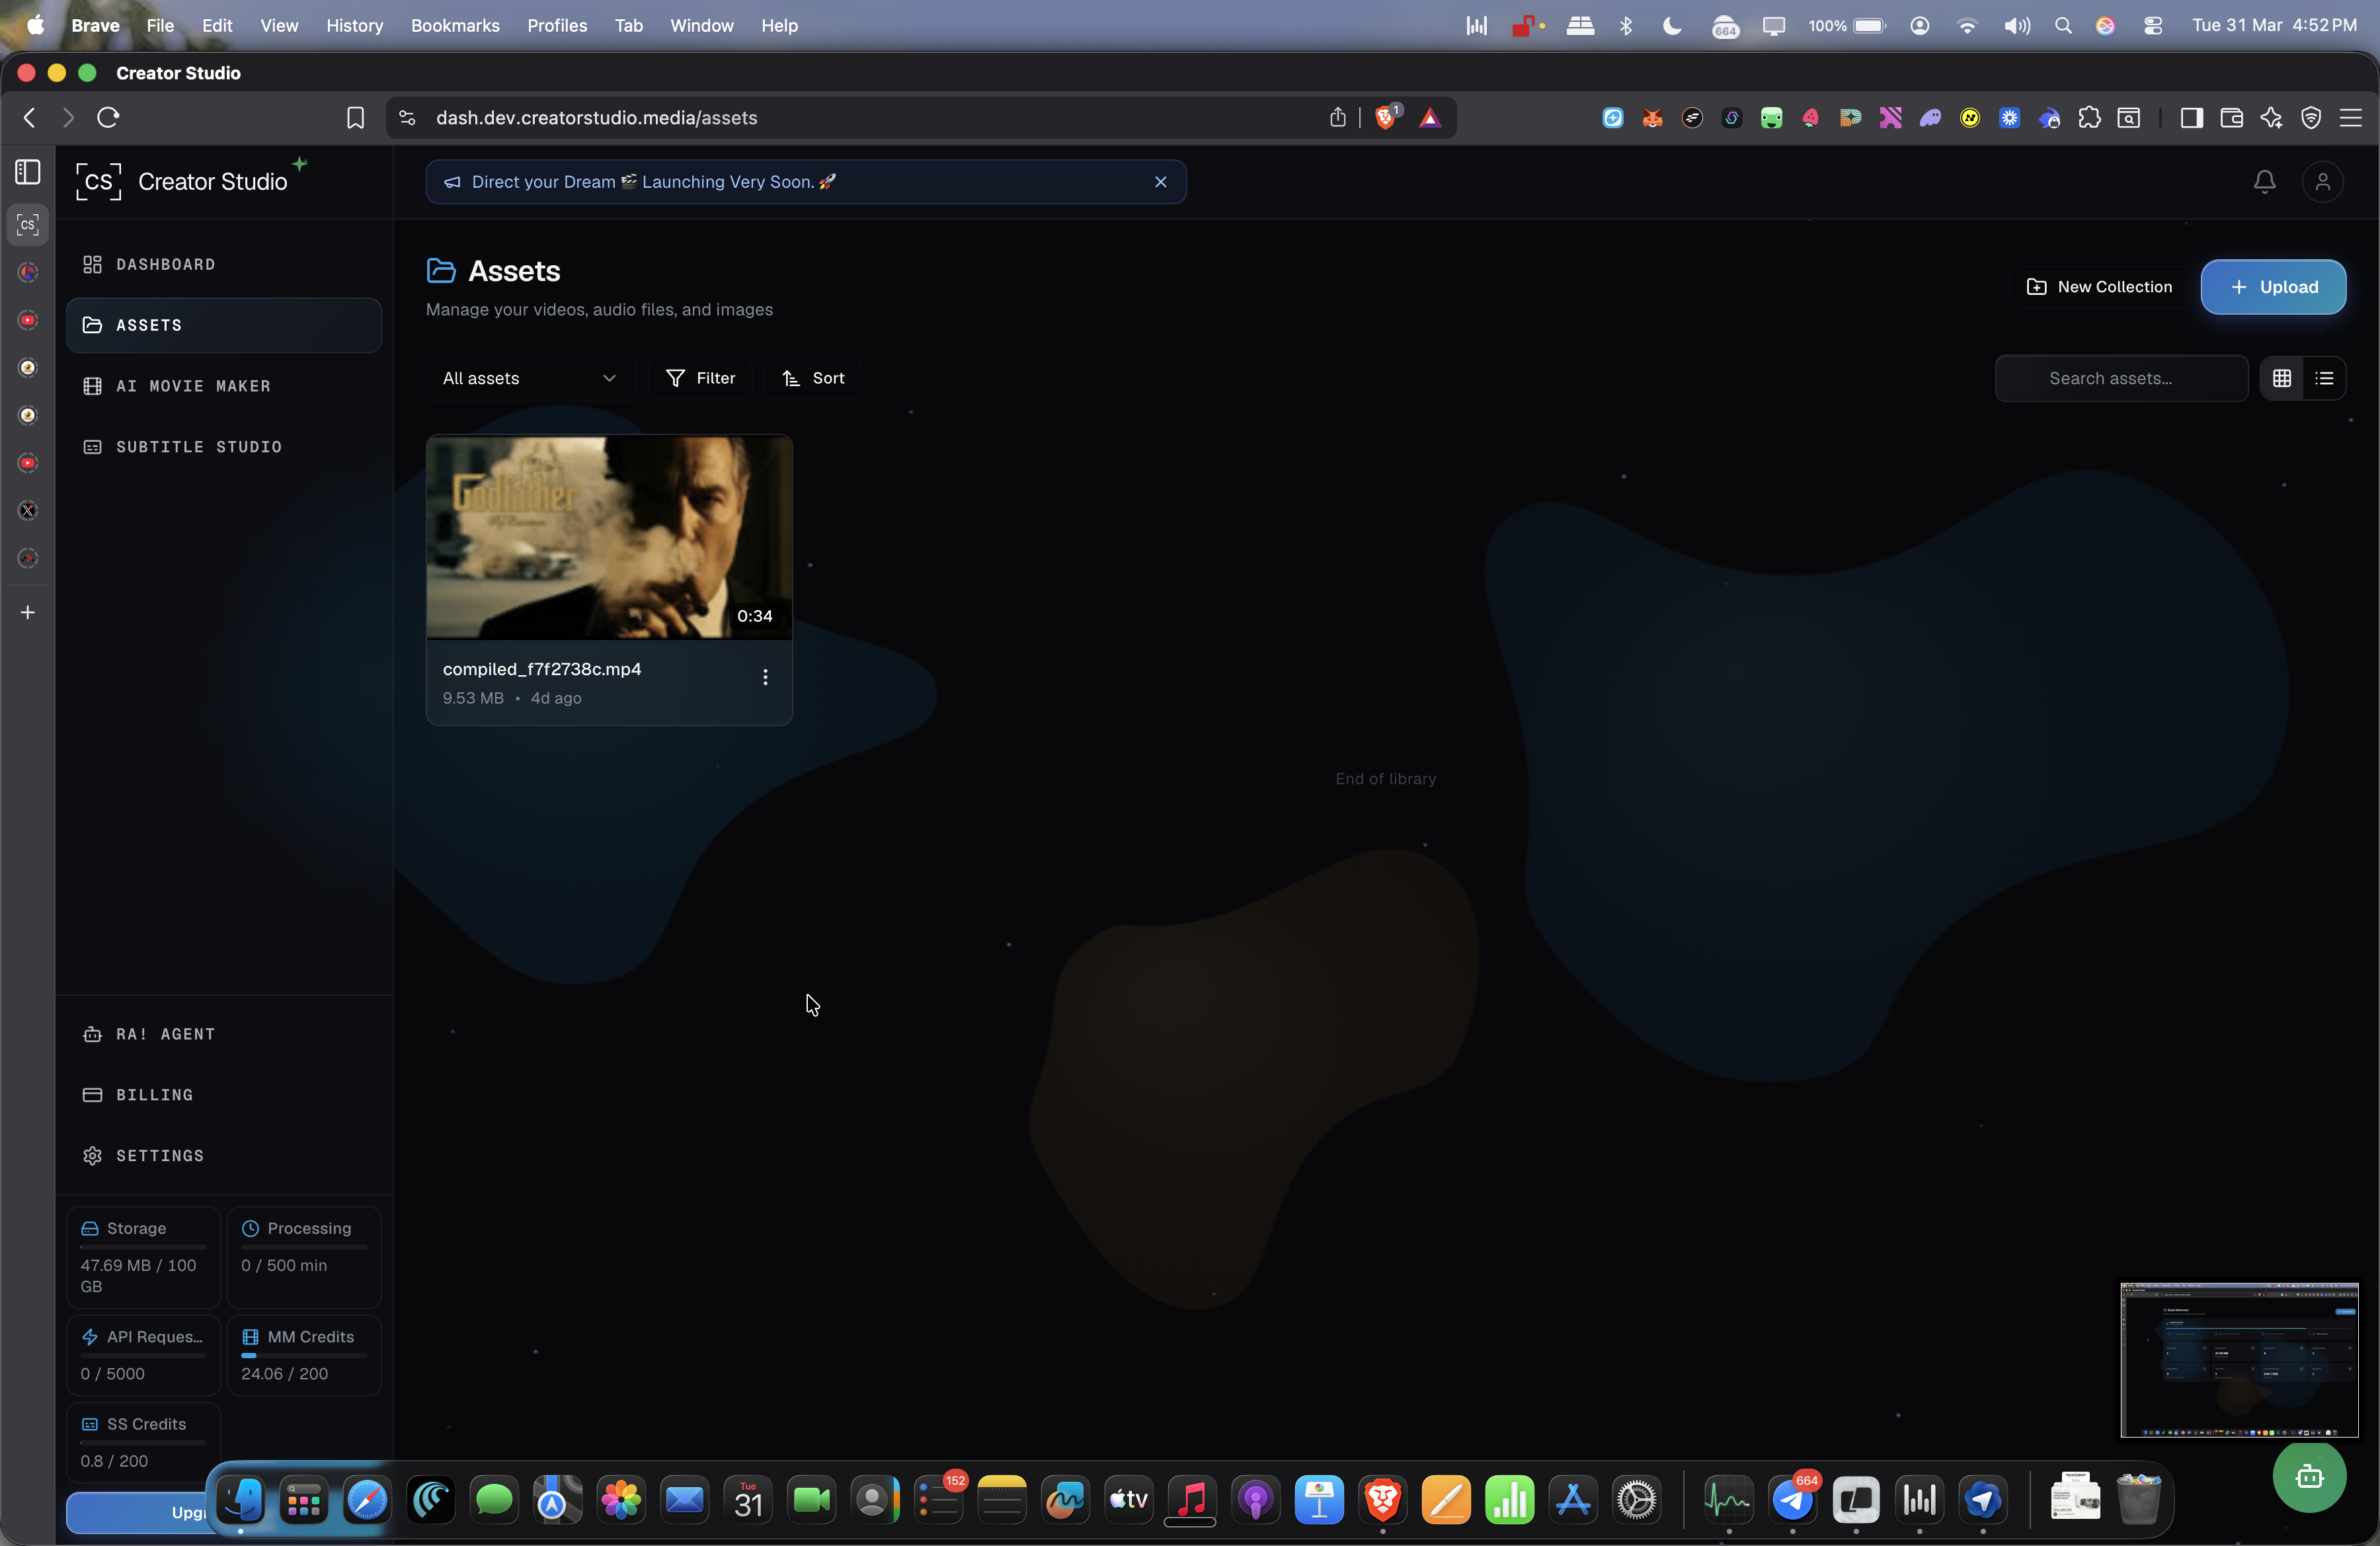Open the share page icon in address bar
This screenshot has height=1546, width=2380.
point(1338,118)
